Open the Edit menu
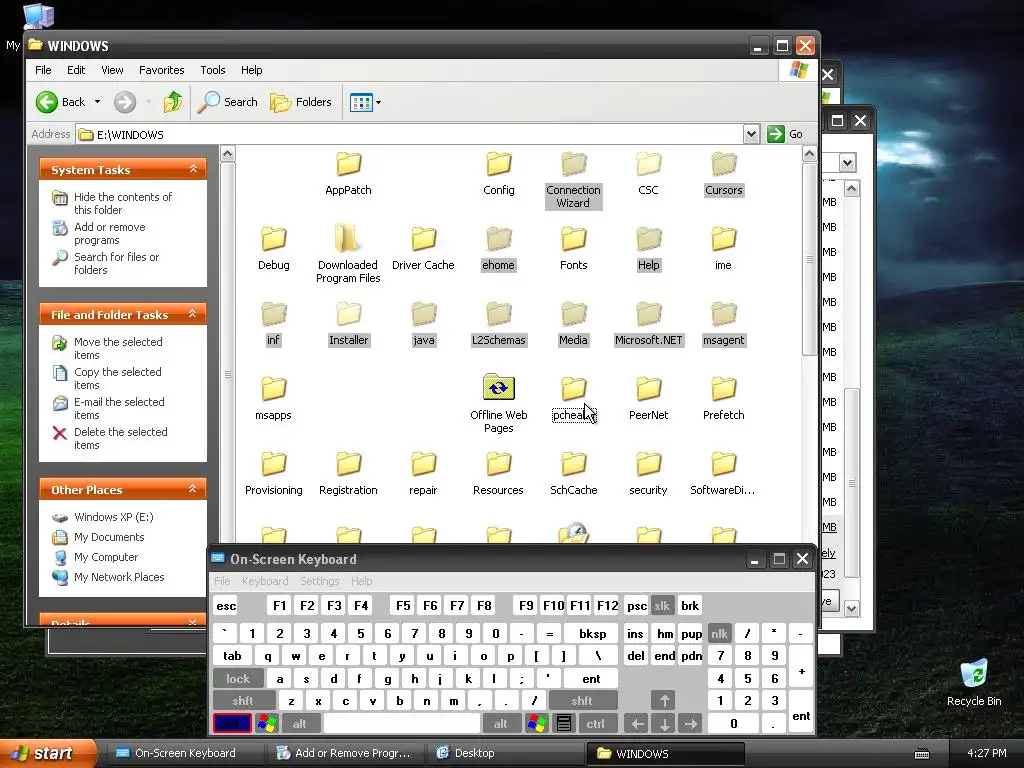 point(76,70)
